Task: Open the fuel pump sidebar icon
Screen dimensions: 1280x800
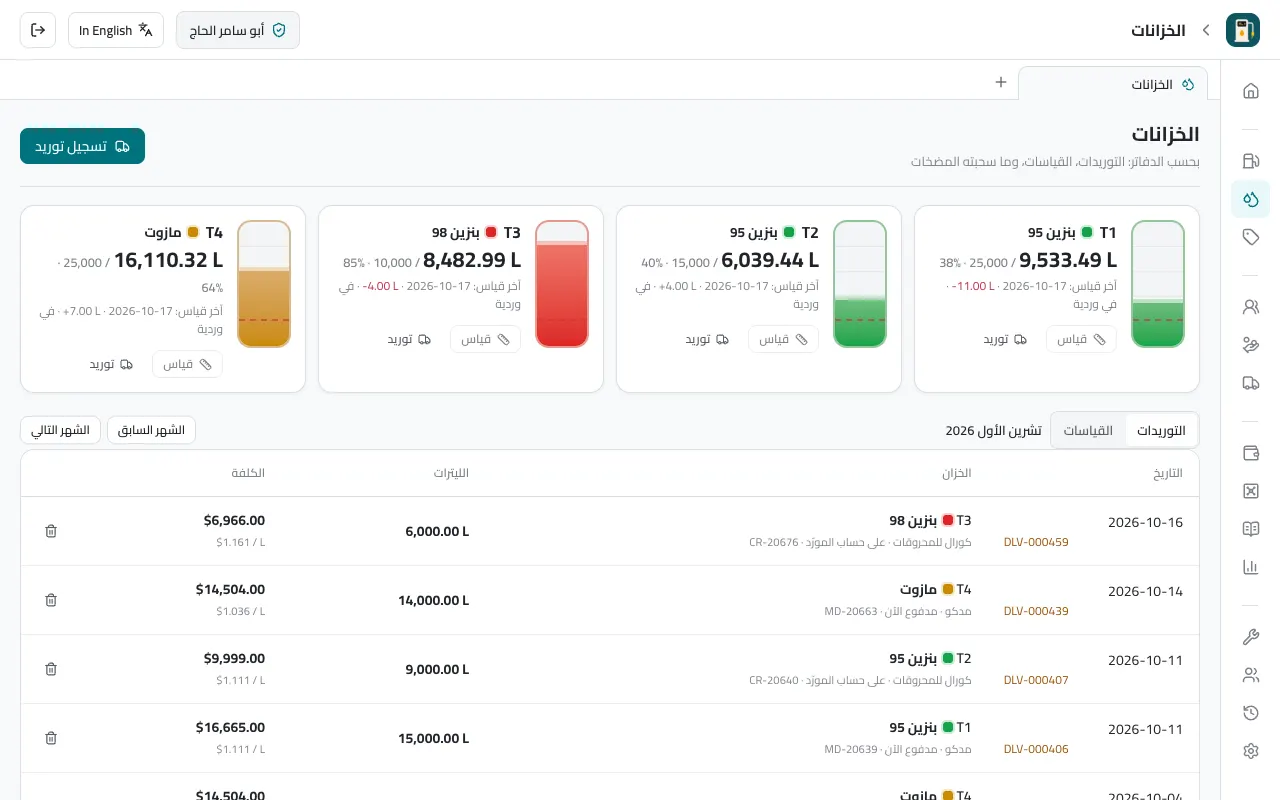Action: pos(1250,161)
